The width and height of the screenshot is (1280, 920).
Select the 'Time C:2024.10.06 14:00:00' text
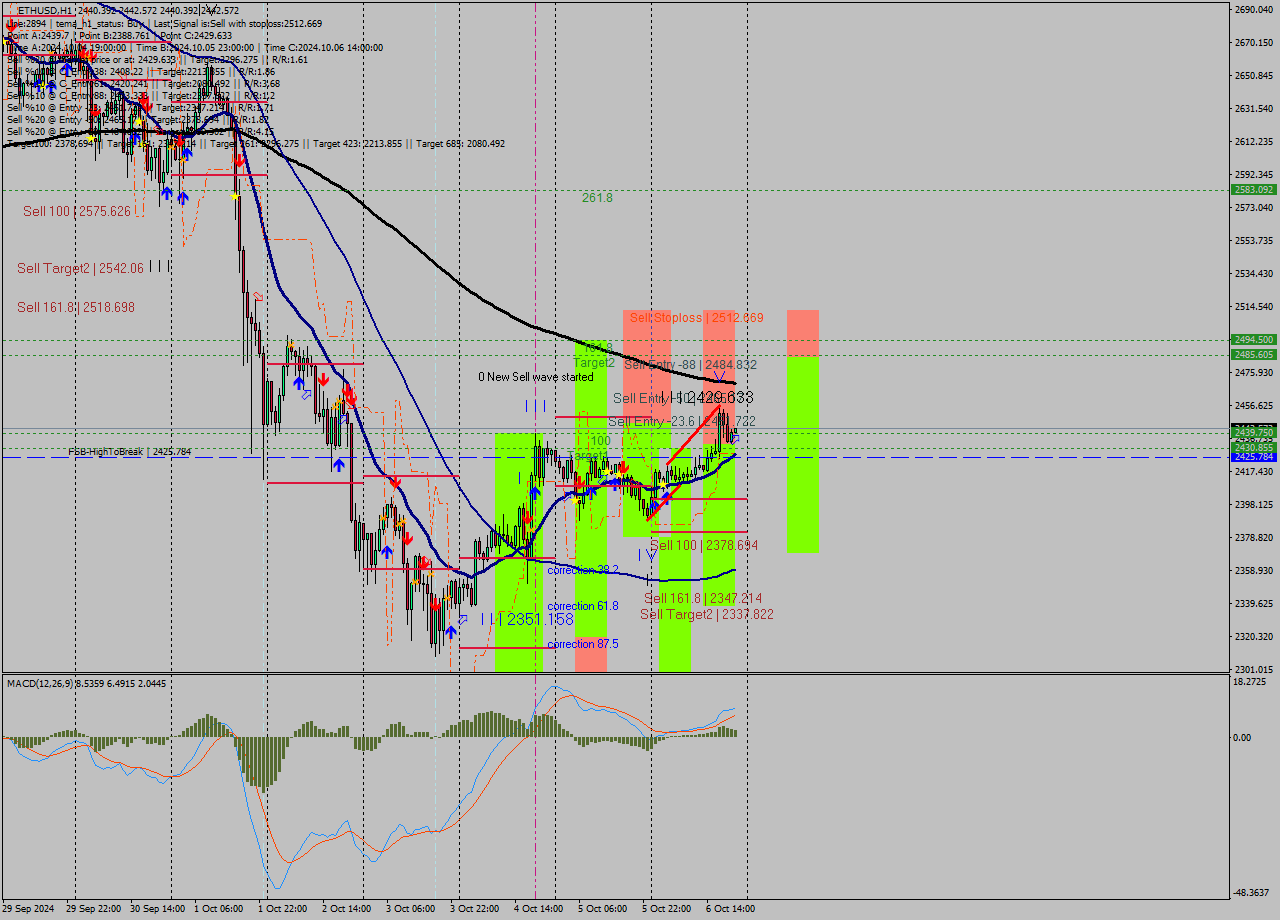pyautogui.click(x=324, y=47)
